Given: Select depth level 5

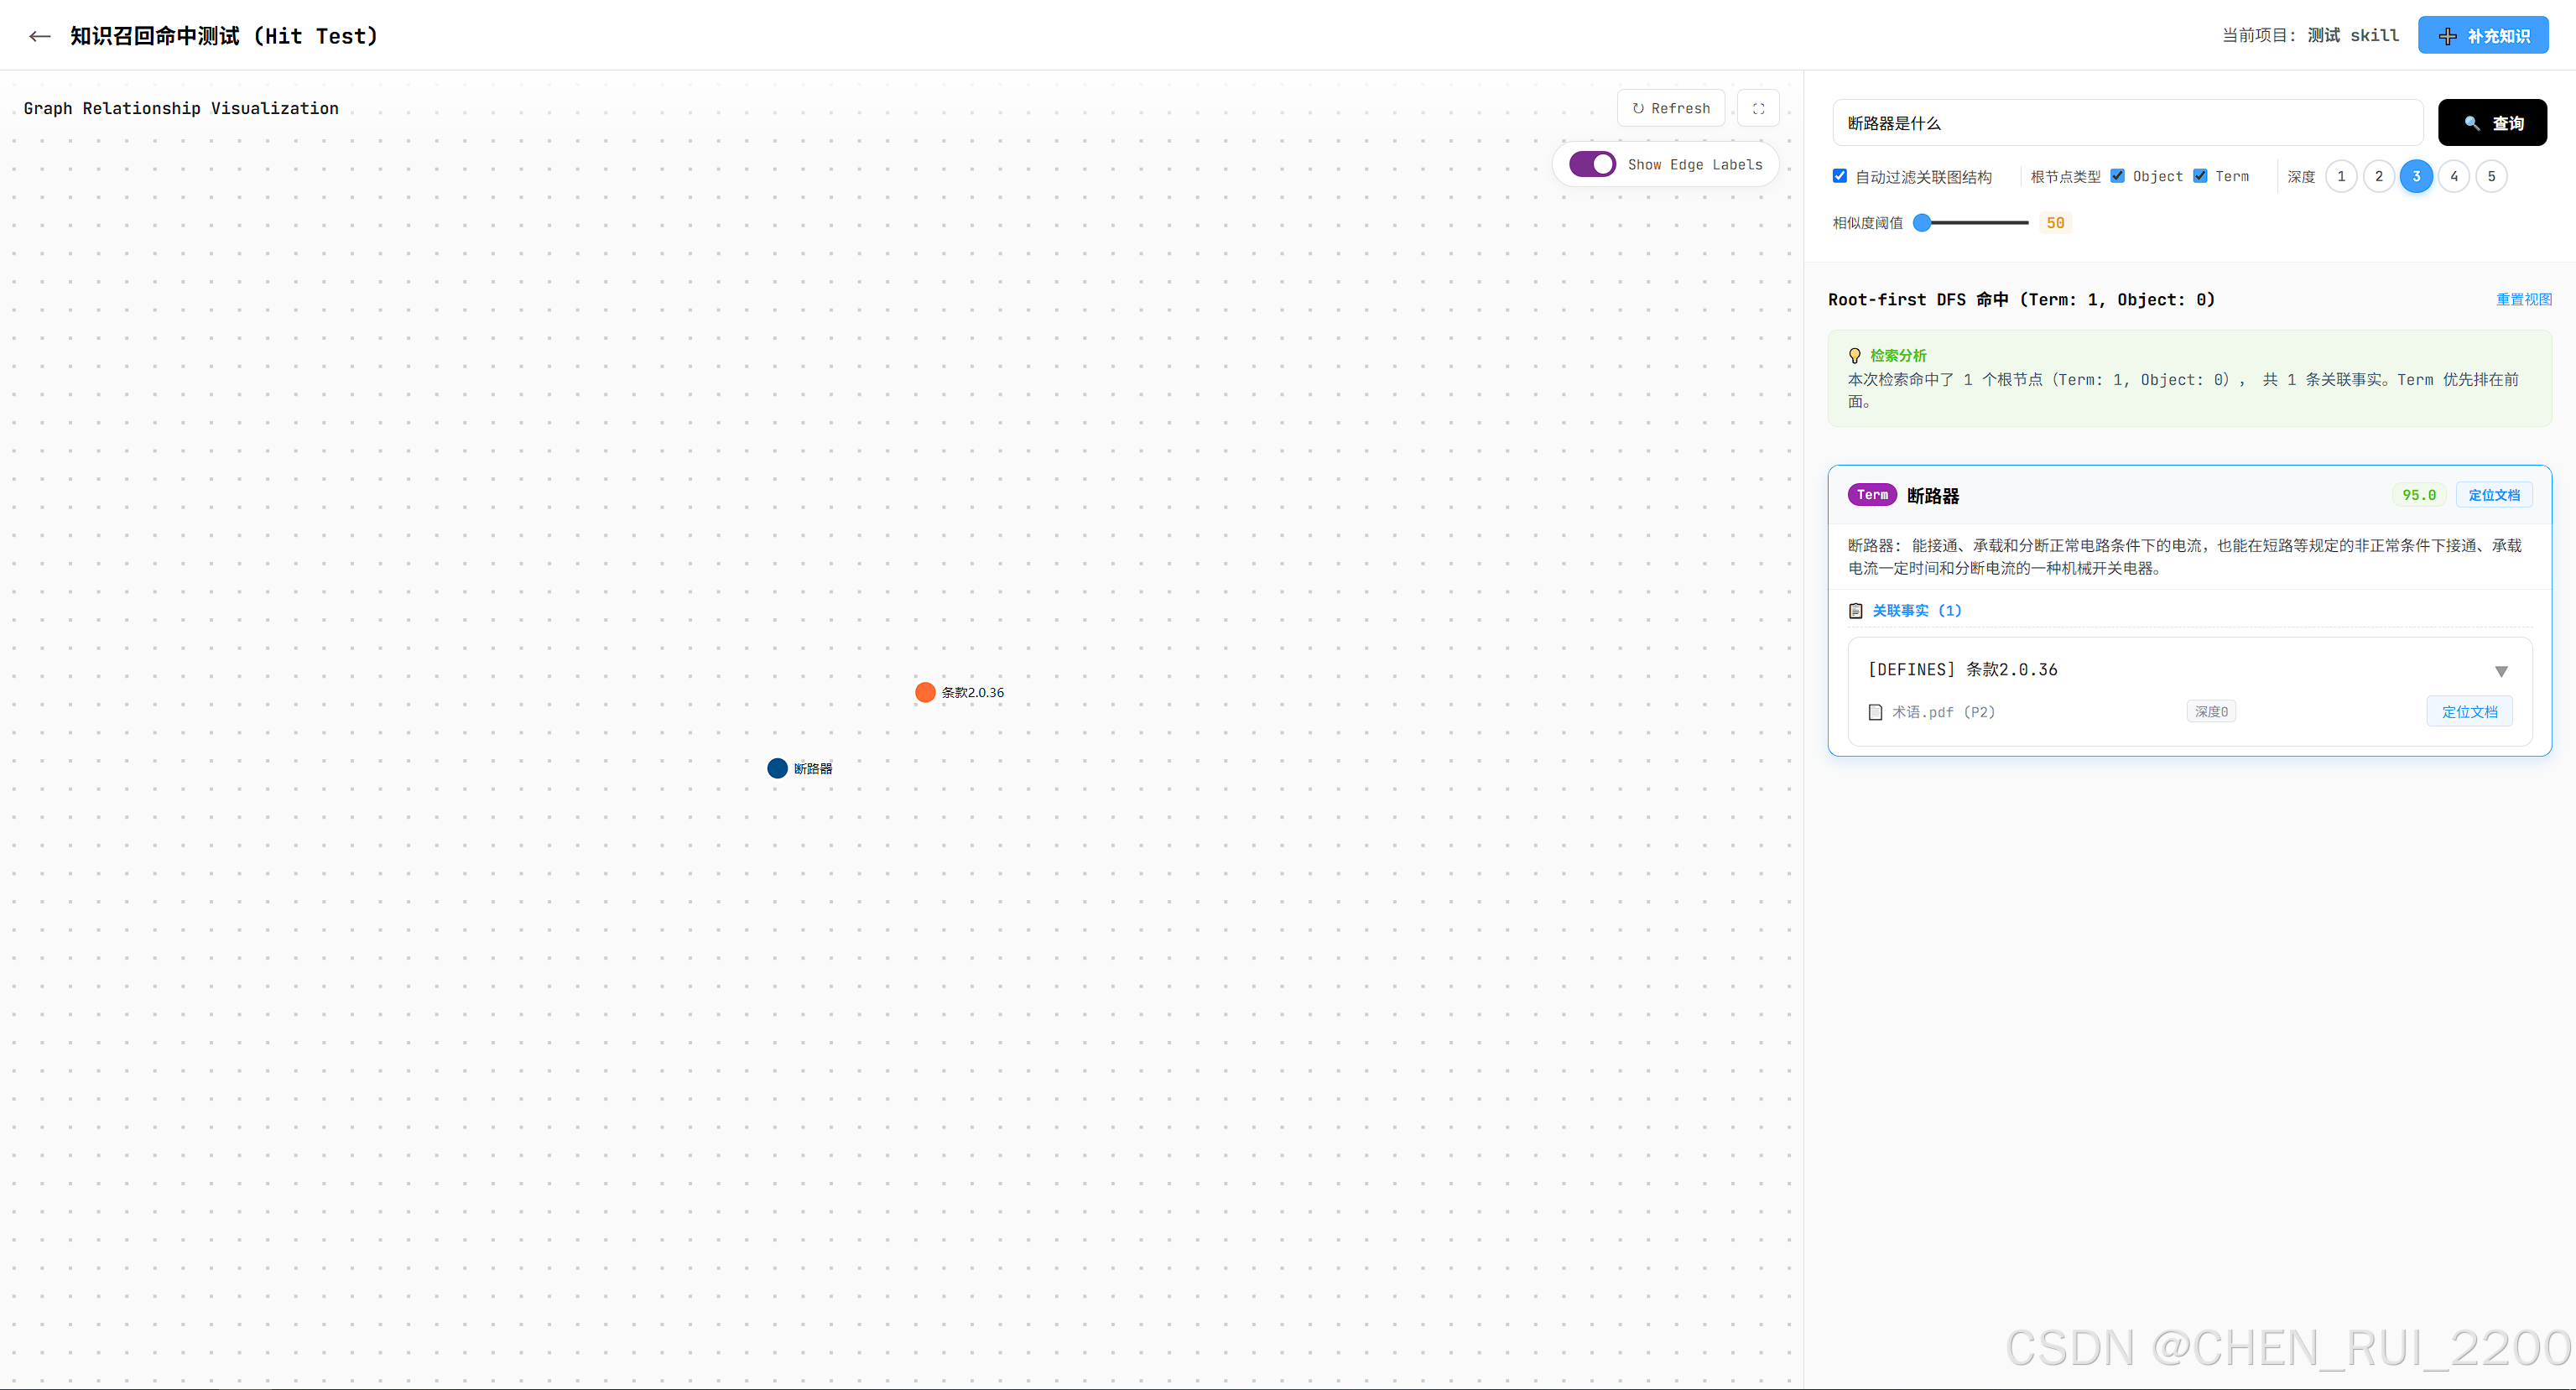Looking at the screenshot, I should (x=2491, y=176).
